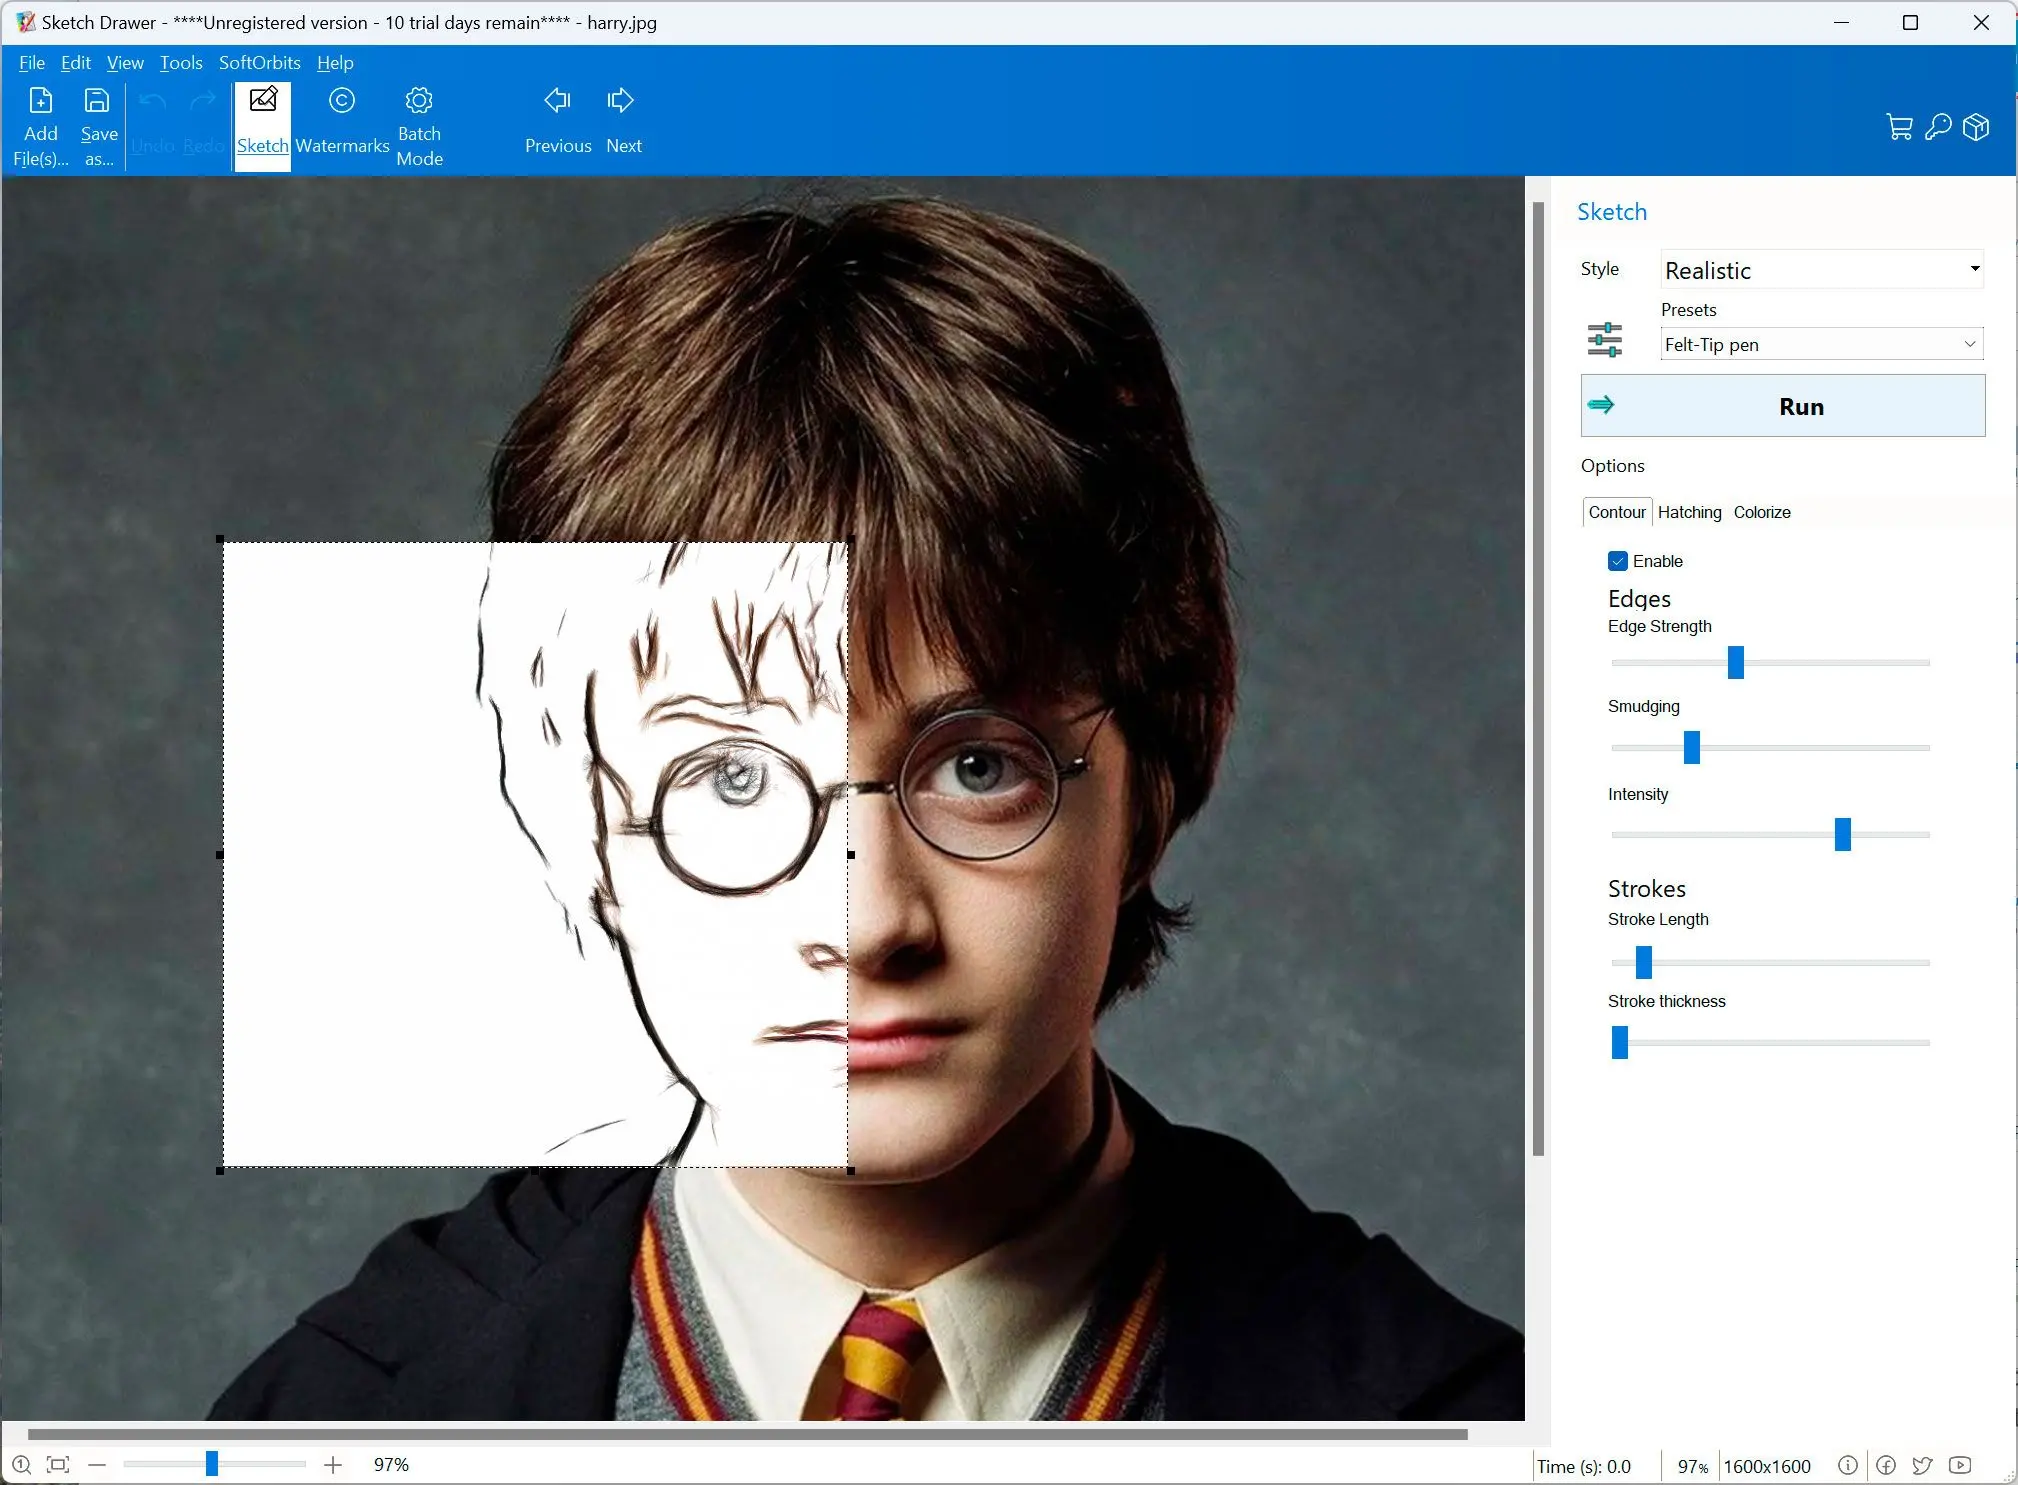Toggle the Colorize option tab
2018x1485 pixels.
1759,511
